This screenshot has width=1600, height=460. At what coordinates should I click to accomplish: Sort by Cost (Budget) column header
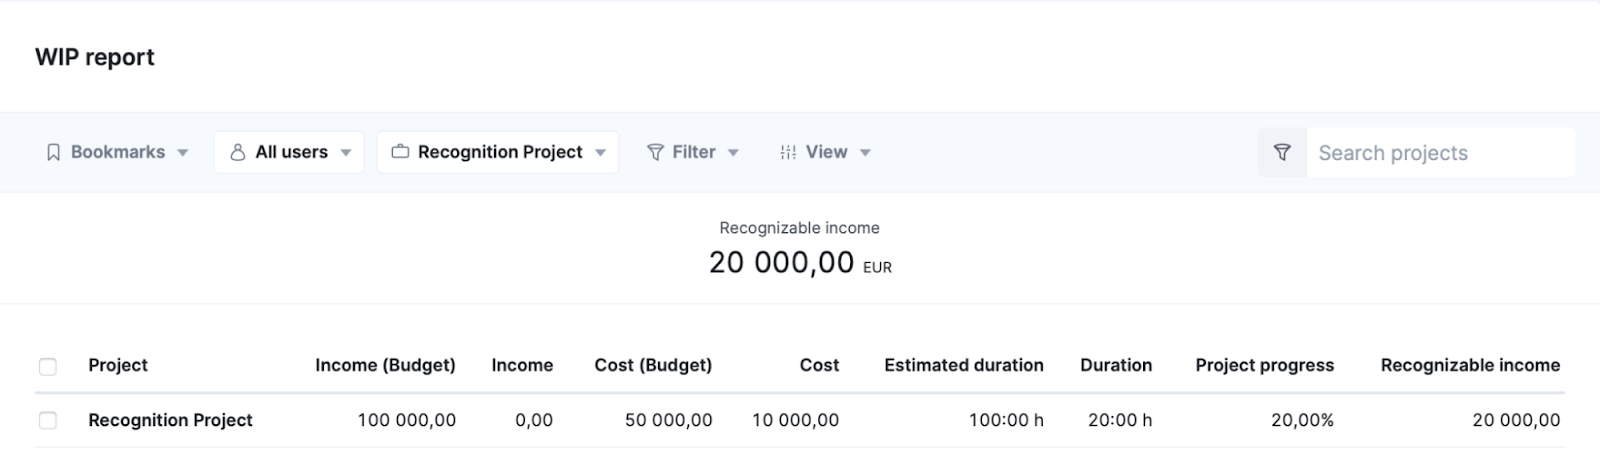[x=653, y=366]
